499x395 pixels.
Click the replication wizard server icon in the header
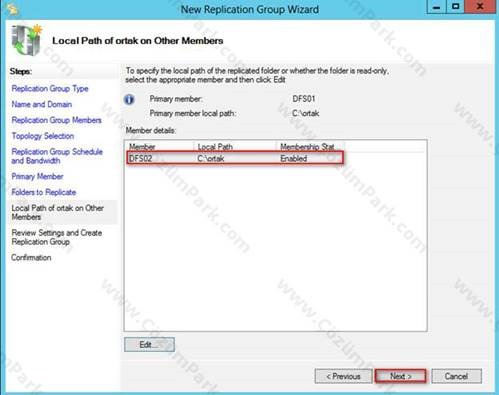click(x=26, y=40)
